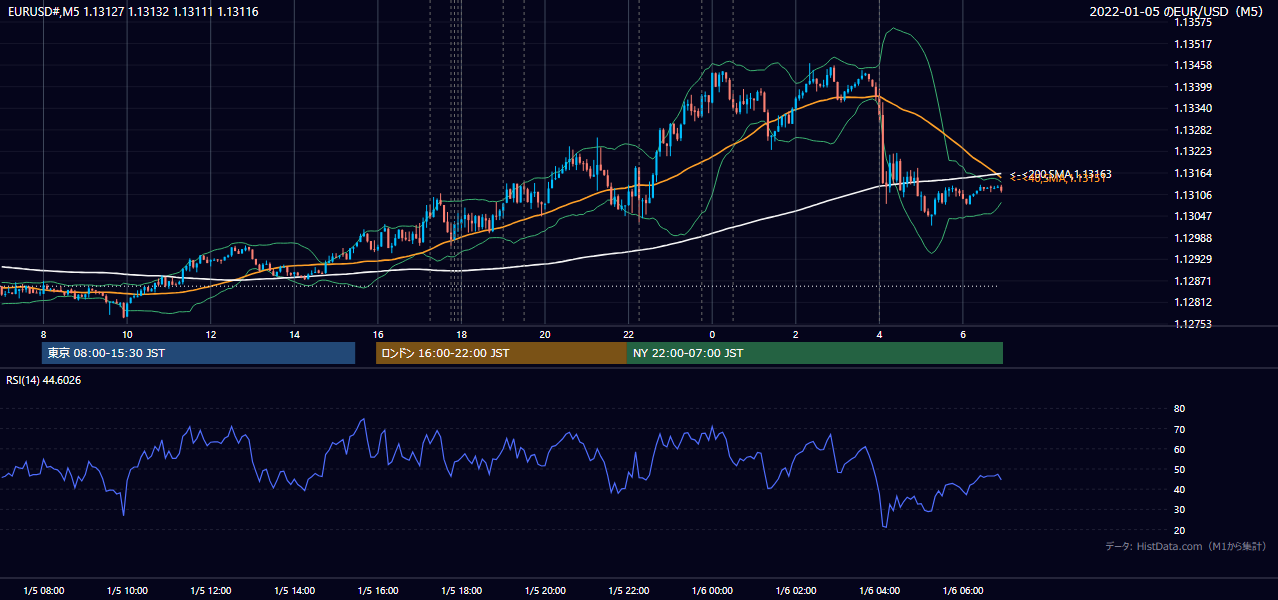Select the 1.13164 price axis label
This screenshot has height=600, width=1278.
pyautogui.click(x=1192, y=173)
